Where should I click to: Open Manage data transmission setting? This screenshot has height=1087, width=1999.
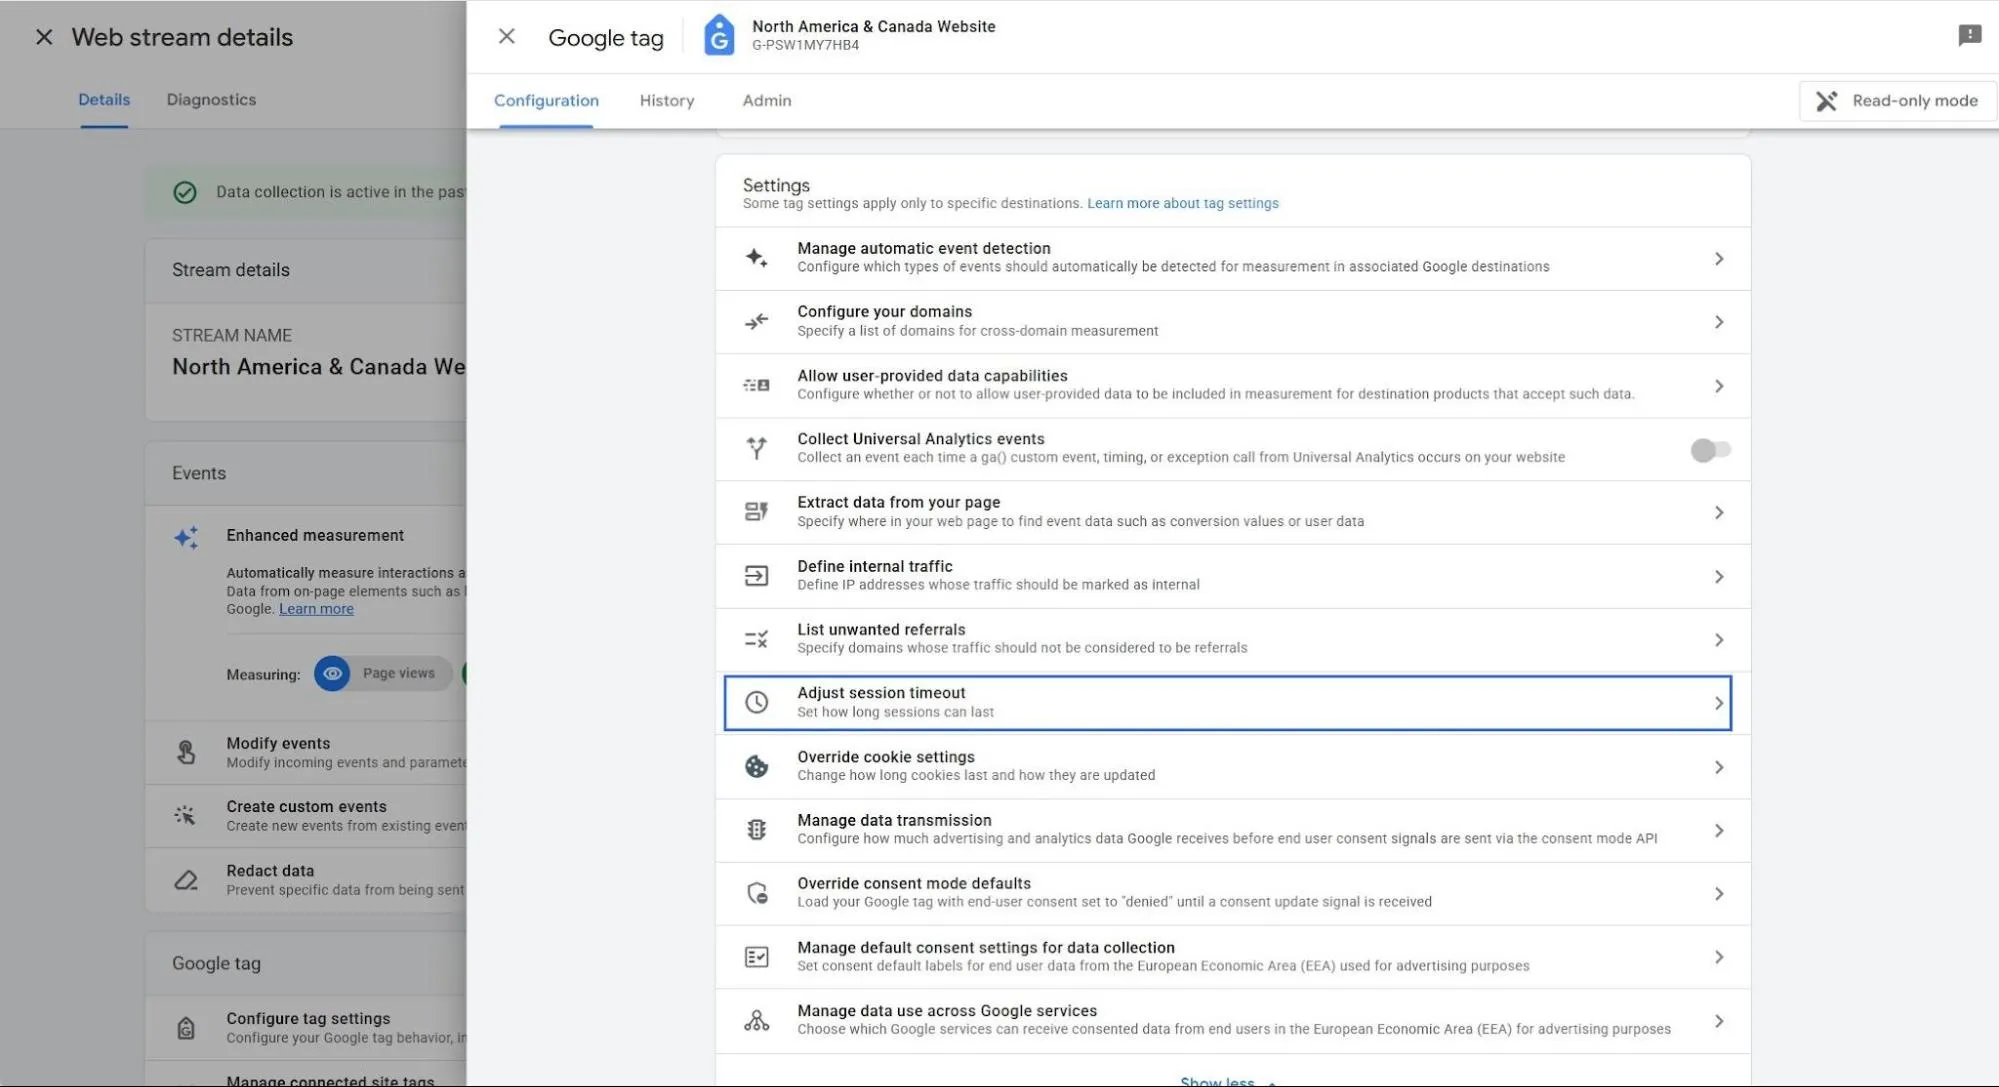(1233, 830)
